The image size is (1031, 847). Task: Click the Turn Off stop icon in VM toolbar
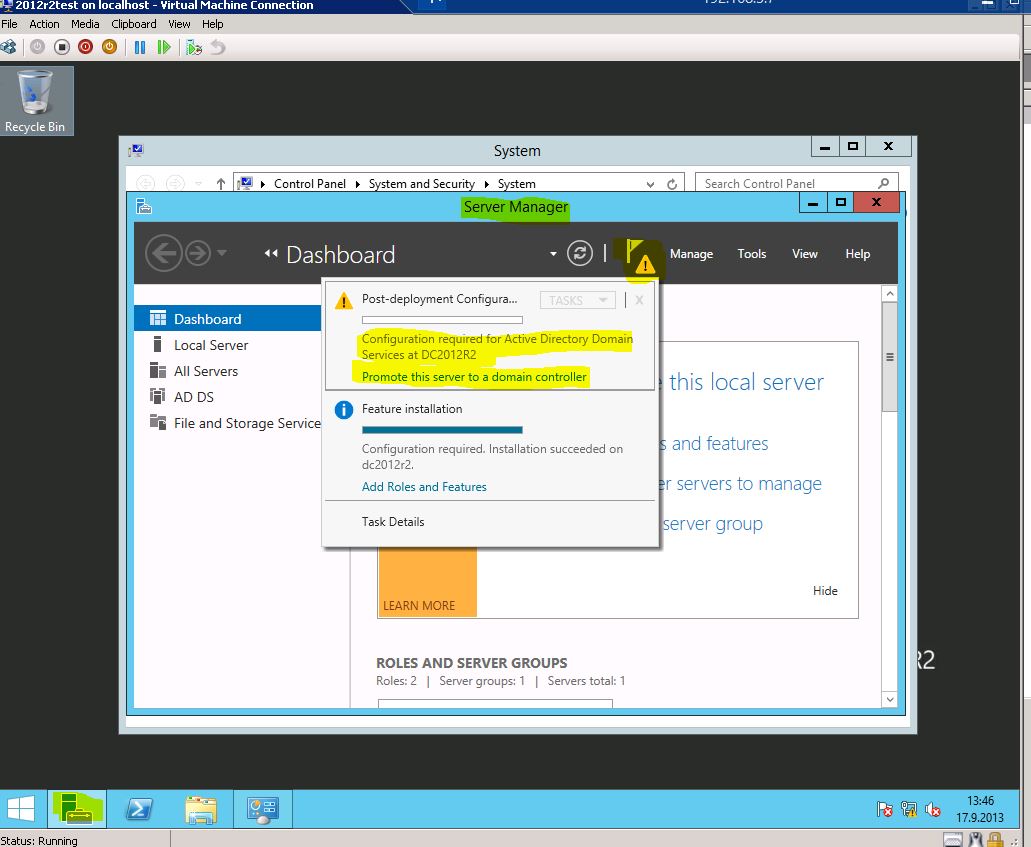point(62,47)
